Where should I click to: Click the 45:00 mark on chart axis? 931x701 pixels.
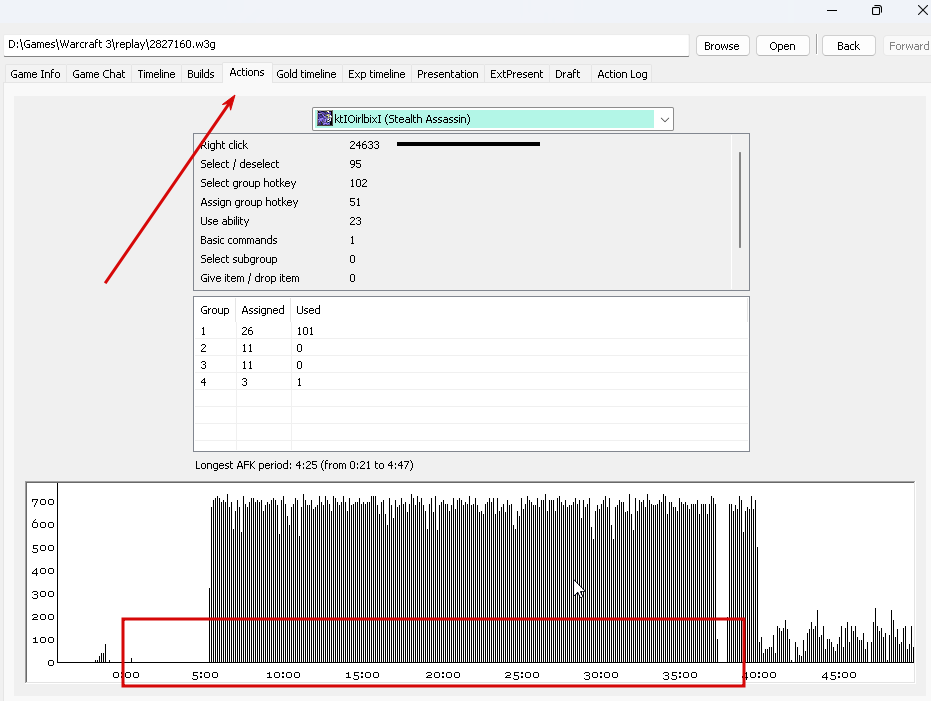(839, 675)
